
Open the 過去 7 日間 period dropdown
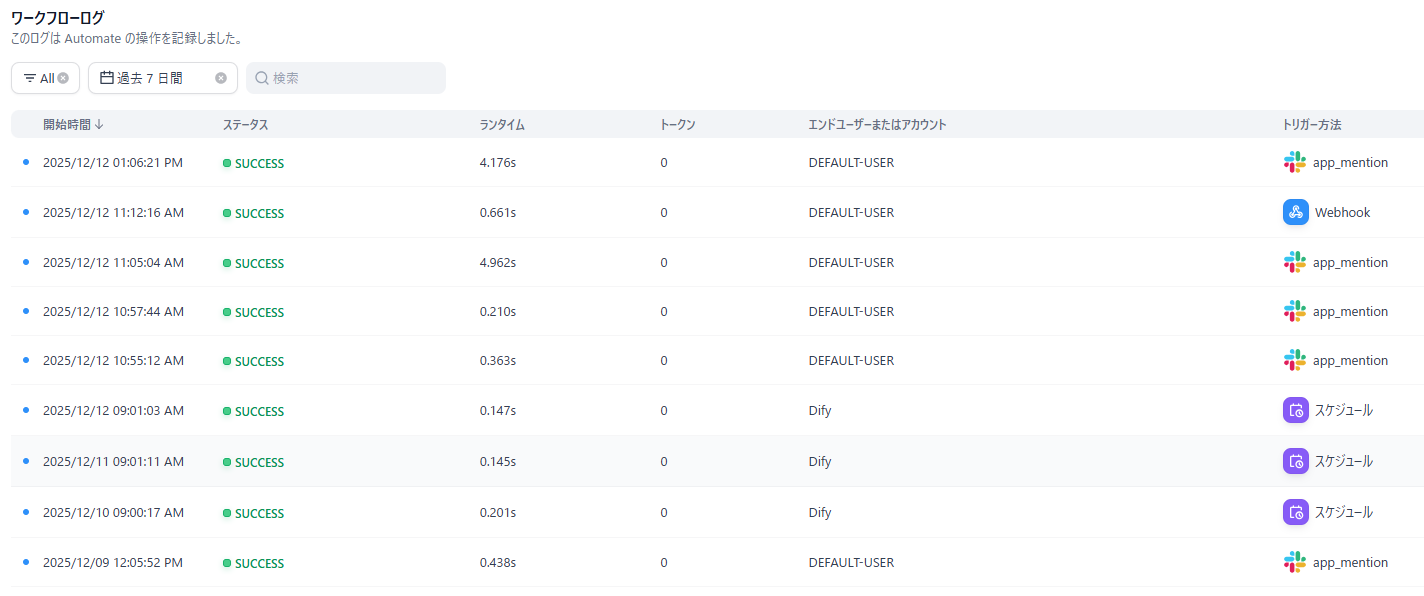click(150, 78)
